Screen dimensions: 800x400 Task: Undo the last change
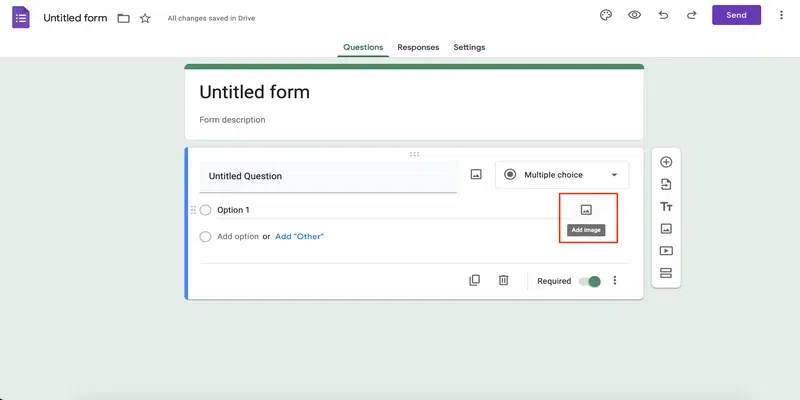[x=663, y=15]
